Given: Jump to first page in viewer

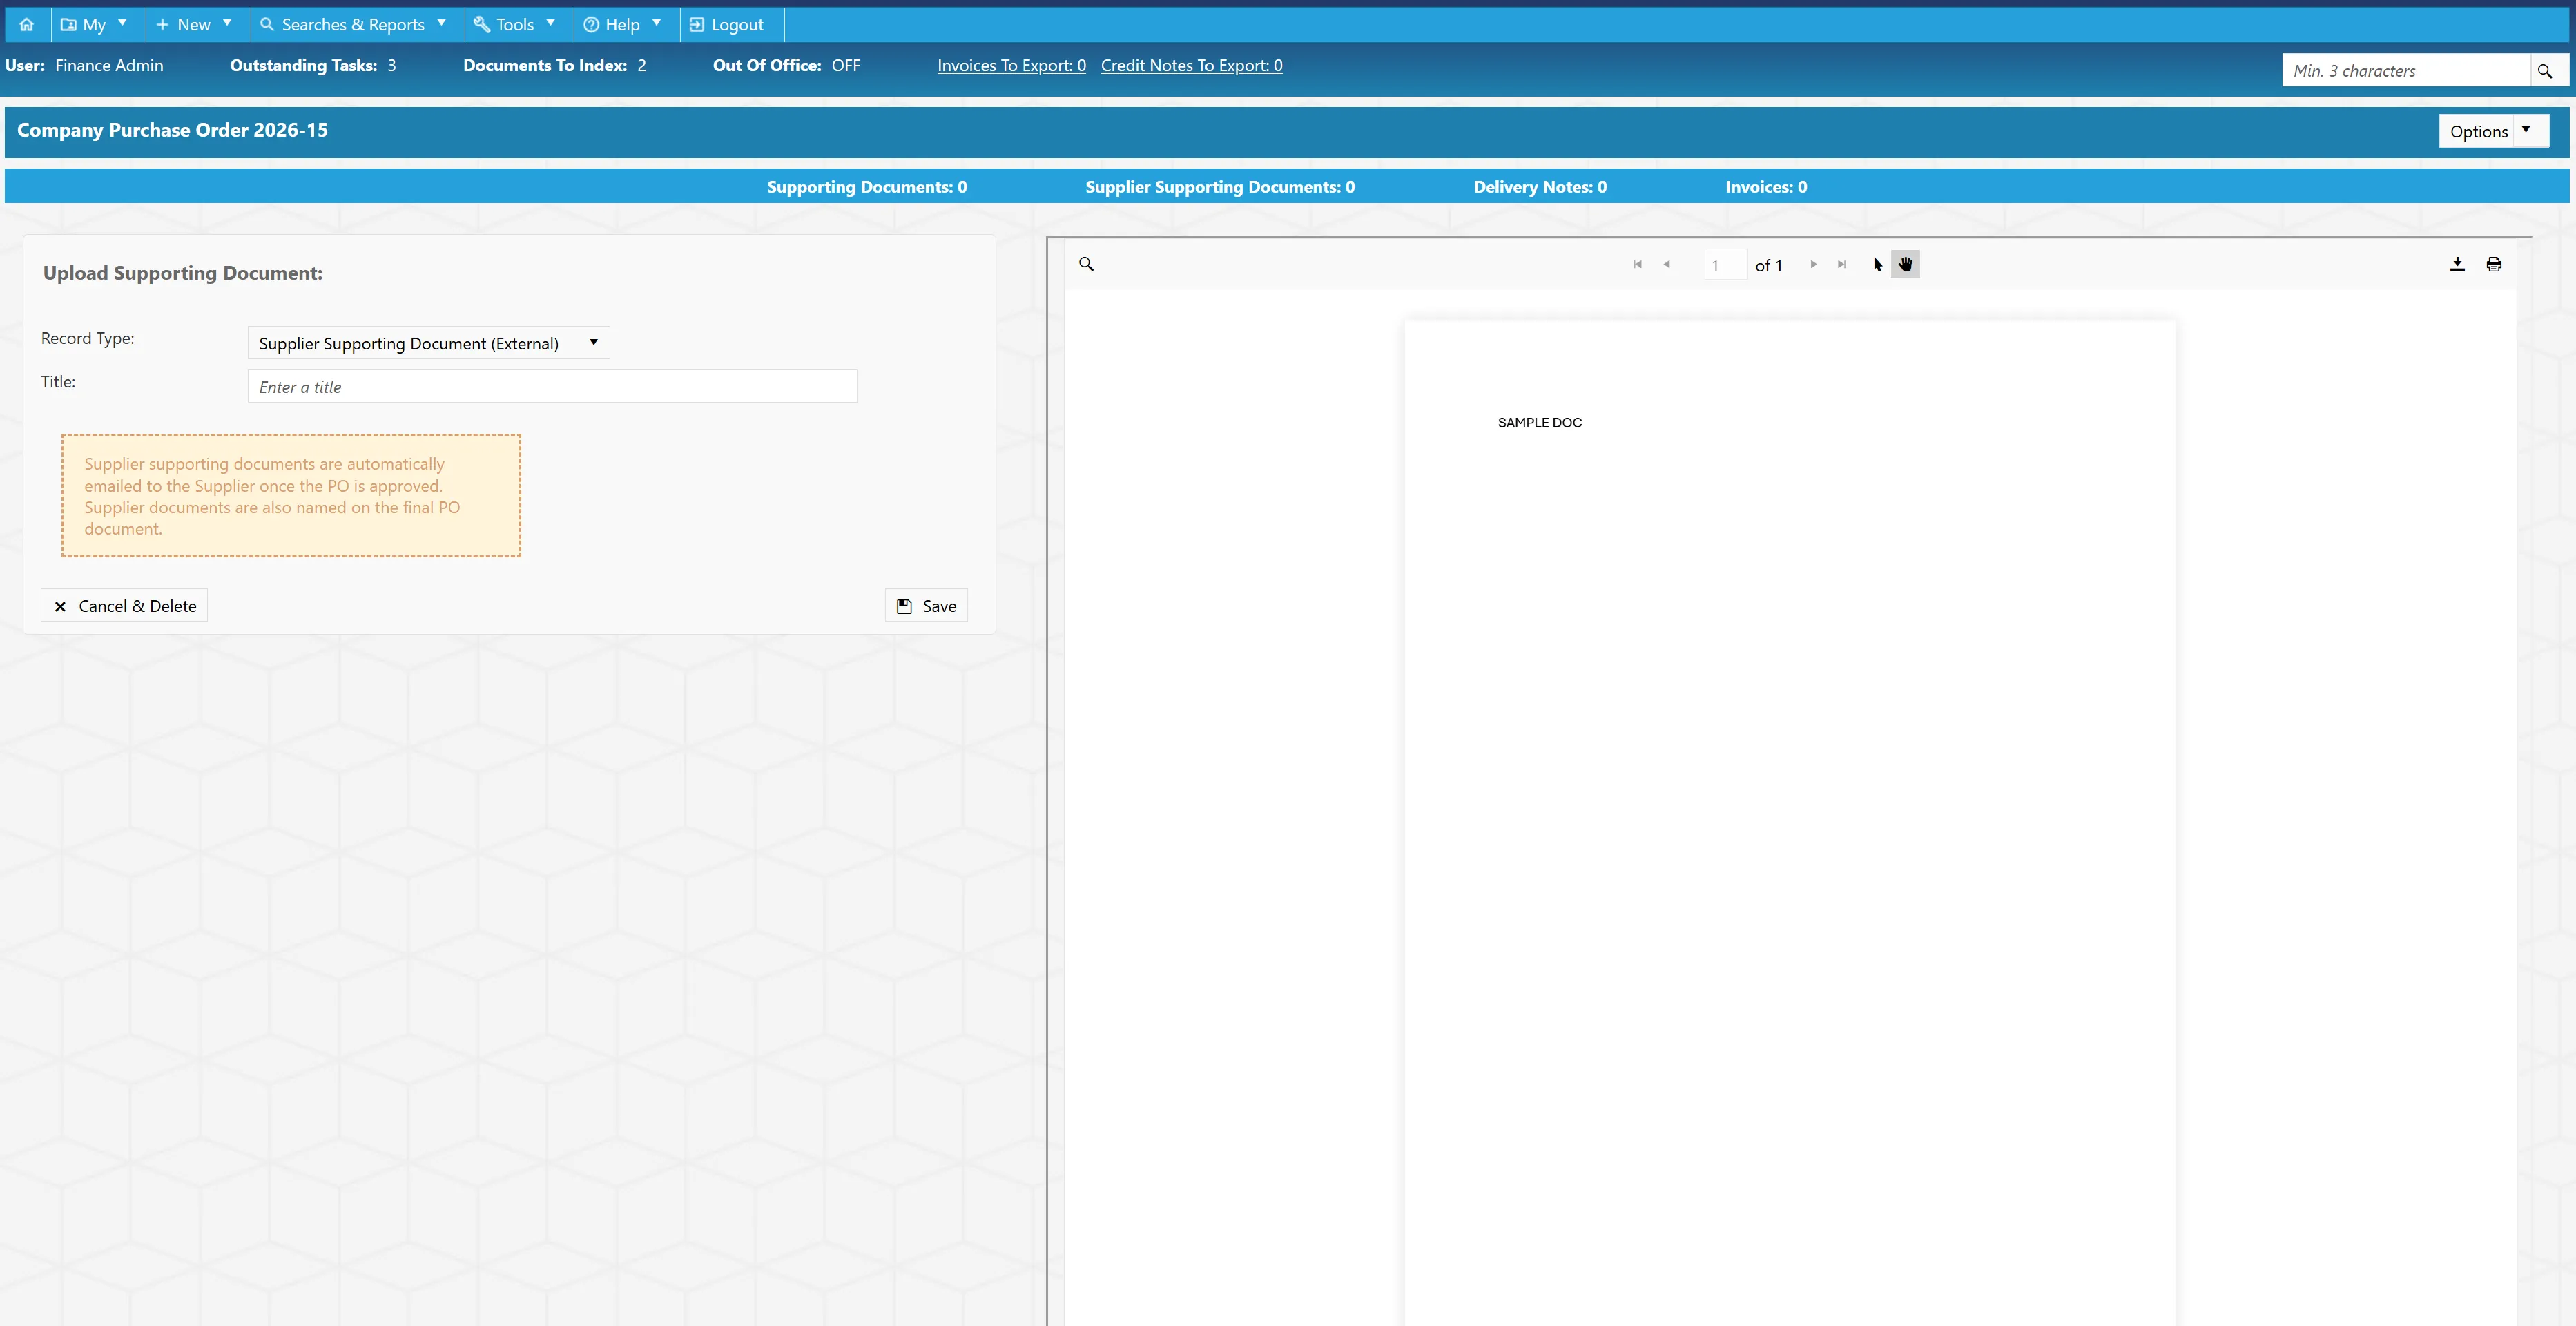Looking at the screenshot, I should [1637, 264].
